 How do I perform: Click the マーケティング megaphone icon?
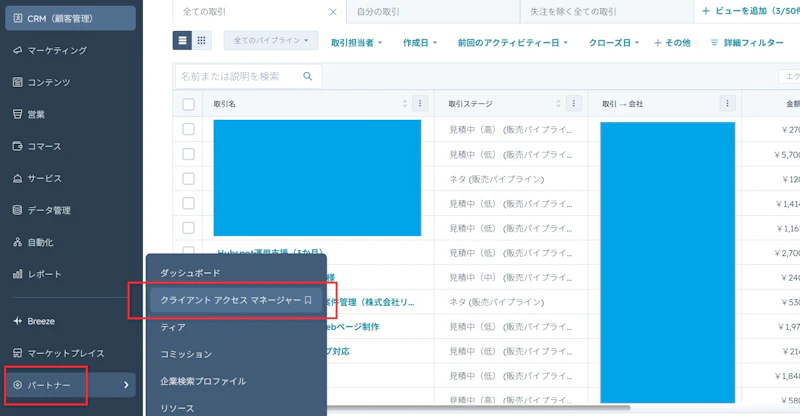click(17, 50)
